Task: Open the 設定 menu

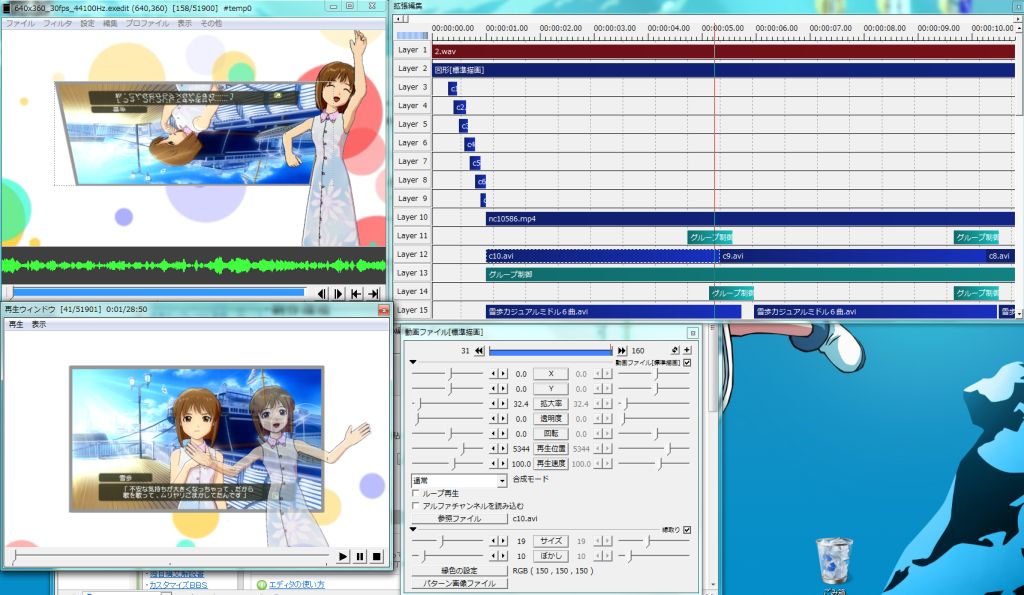Action: coord(88,23)
